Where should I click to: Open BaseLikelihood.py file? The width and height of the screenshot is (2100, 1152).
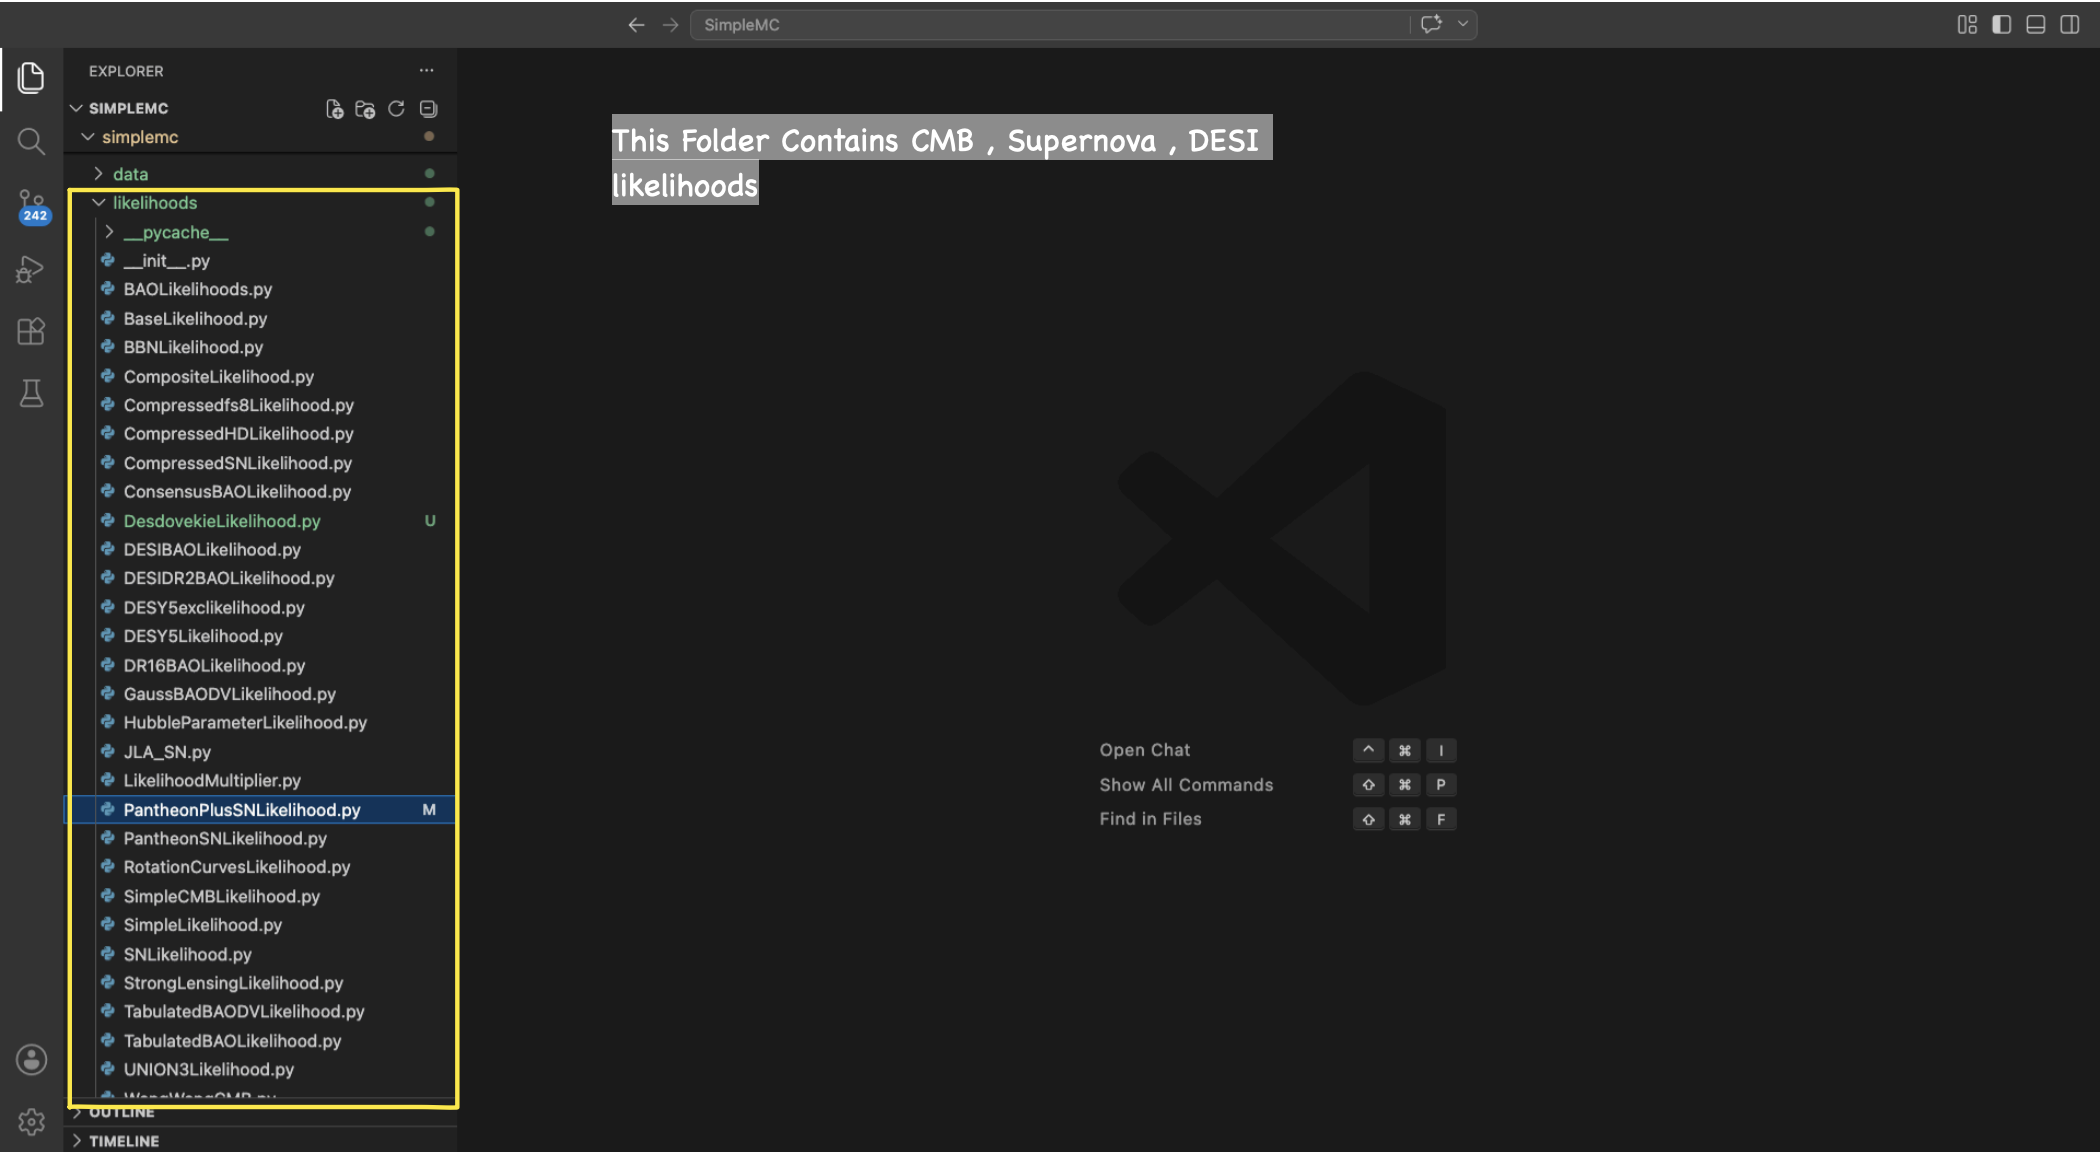point(262,319)
